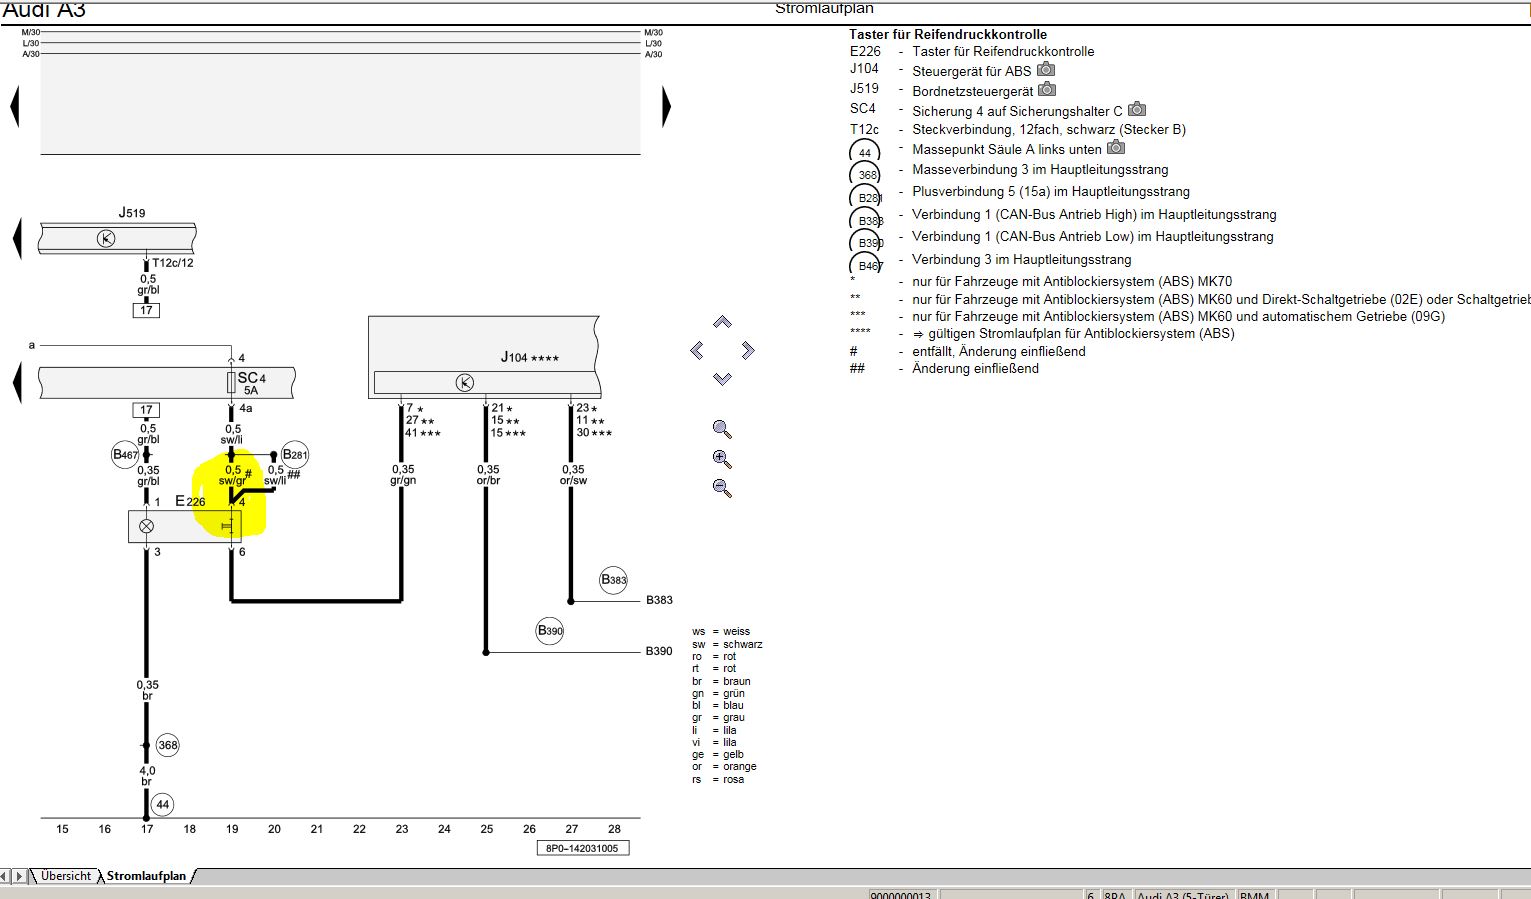Click the black left triangle beside SC4 fuse holder
The image size is (1531, 899).
[x=17, y=383]
